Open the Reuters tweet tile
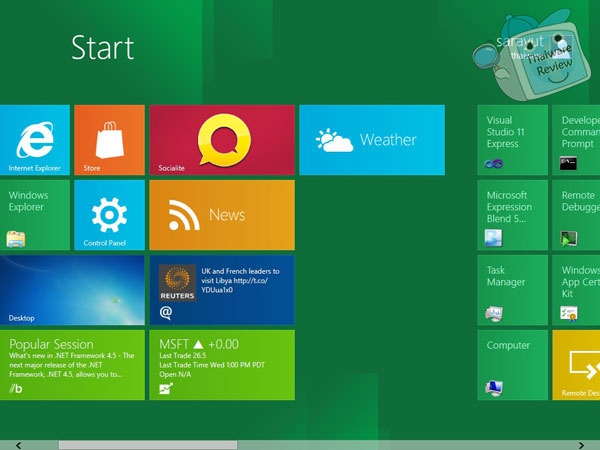This screenshot has width=600, height=450. click(222, 290)
